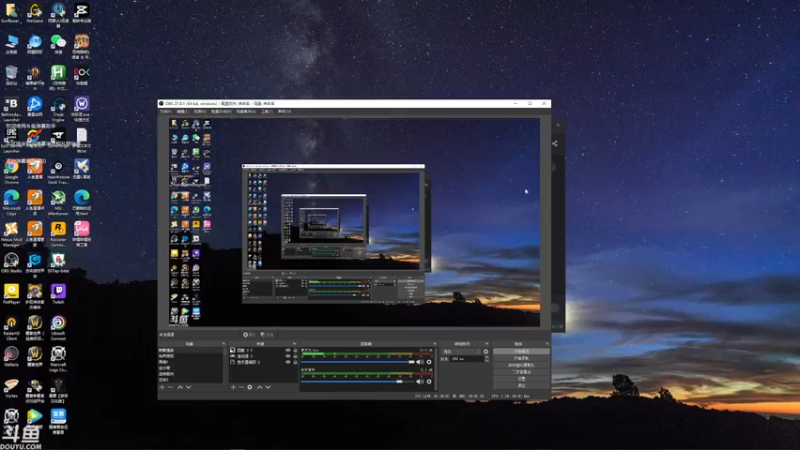Launch WeGame from the desktop

(x=35, y=12)
